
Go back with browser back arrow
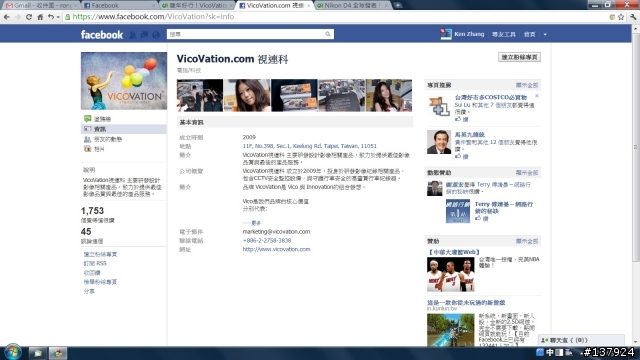click(x=7, y=17)
